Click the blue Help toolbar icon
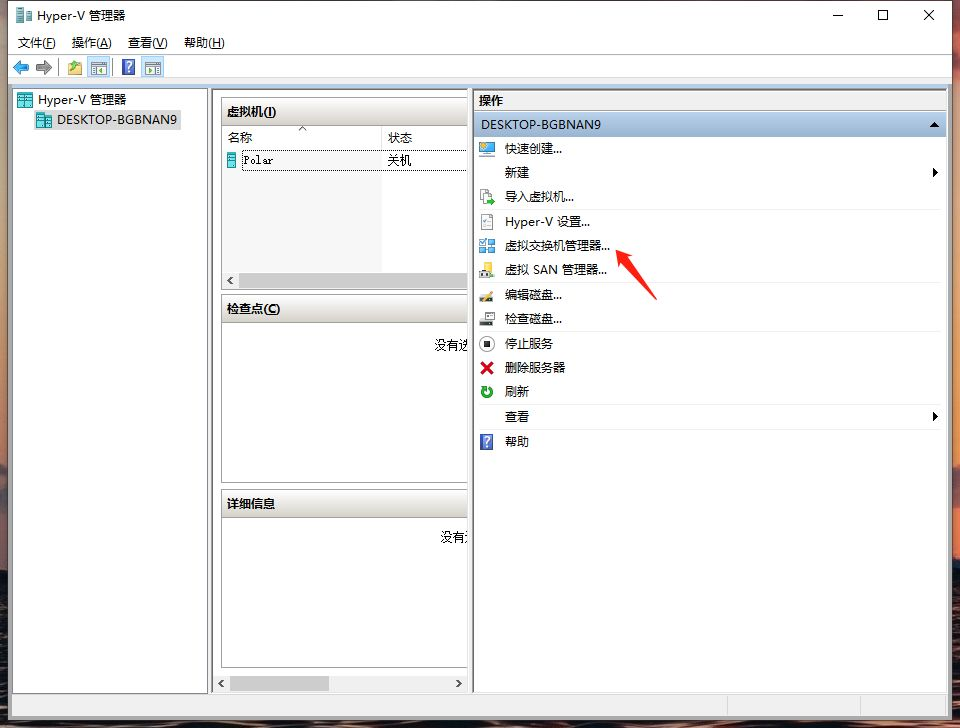The height and width of the screenshot is (728, 960). (x=129, y=67)
